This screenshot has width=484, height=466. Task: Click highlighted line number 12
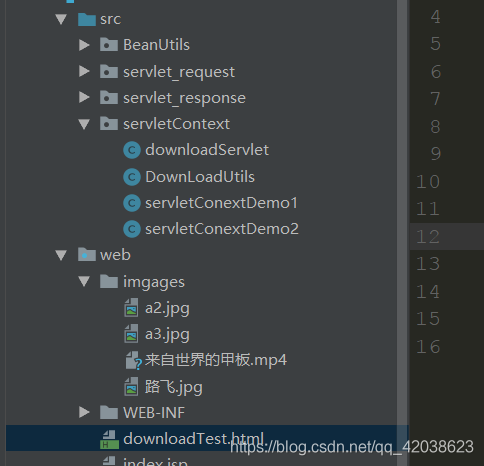[428, 237]
